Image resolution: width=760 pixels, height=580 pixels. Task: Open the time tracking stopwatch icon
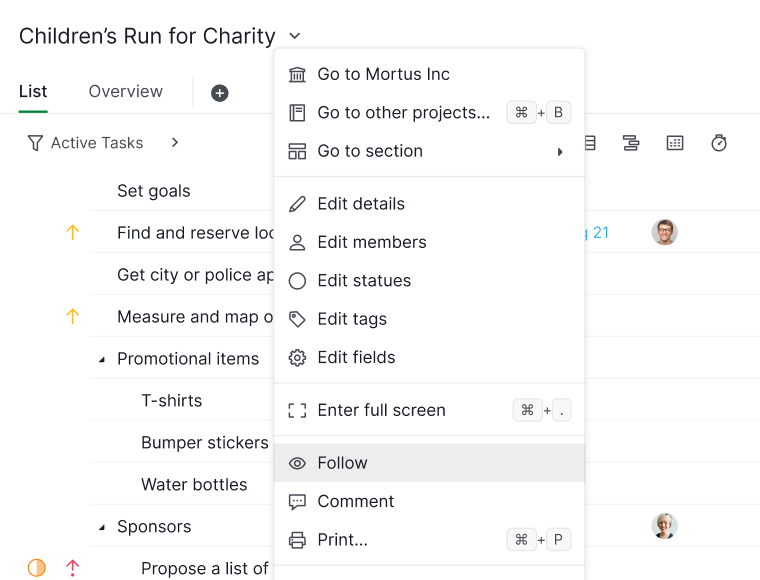(719, 143)
